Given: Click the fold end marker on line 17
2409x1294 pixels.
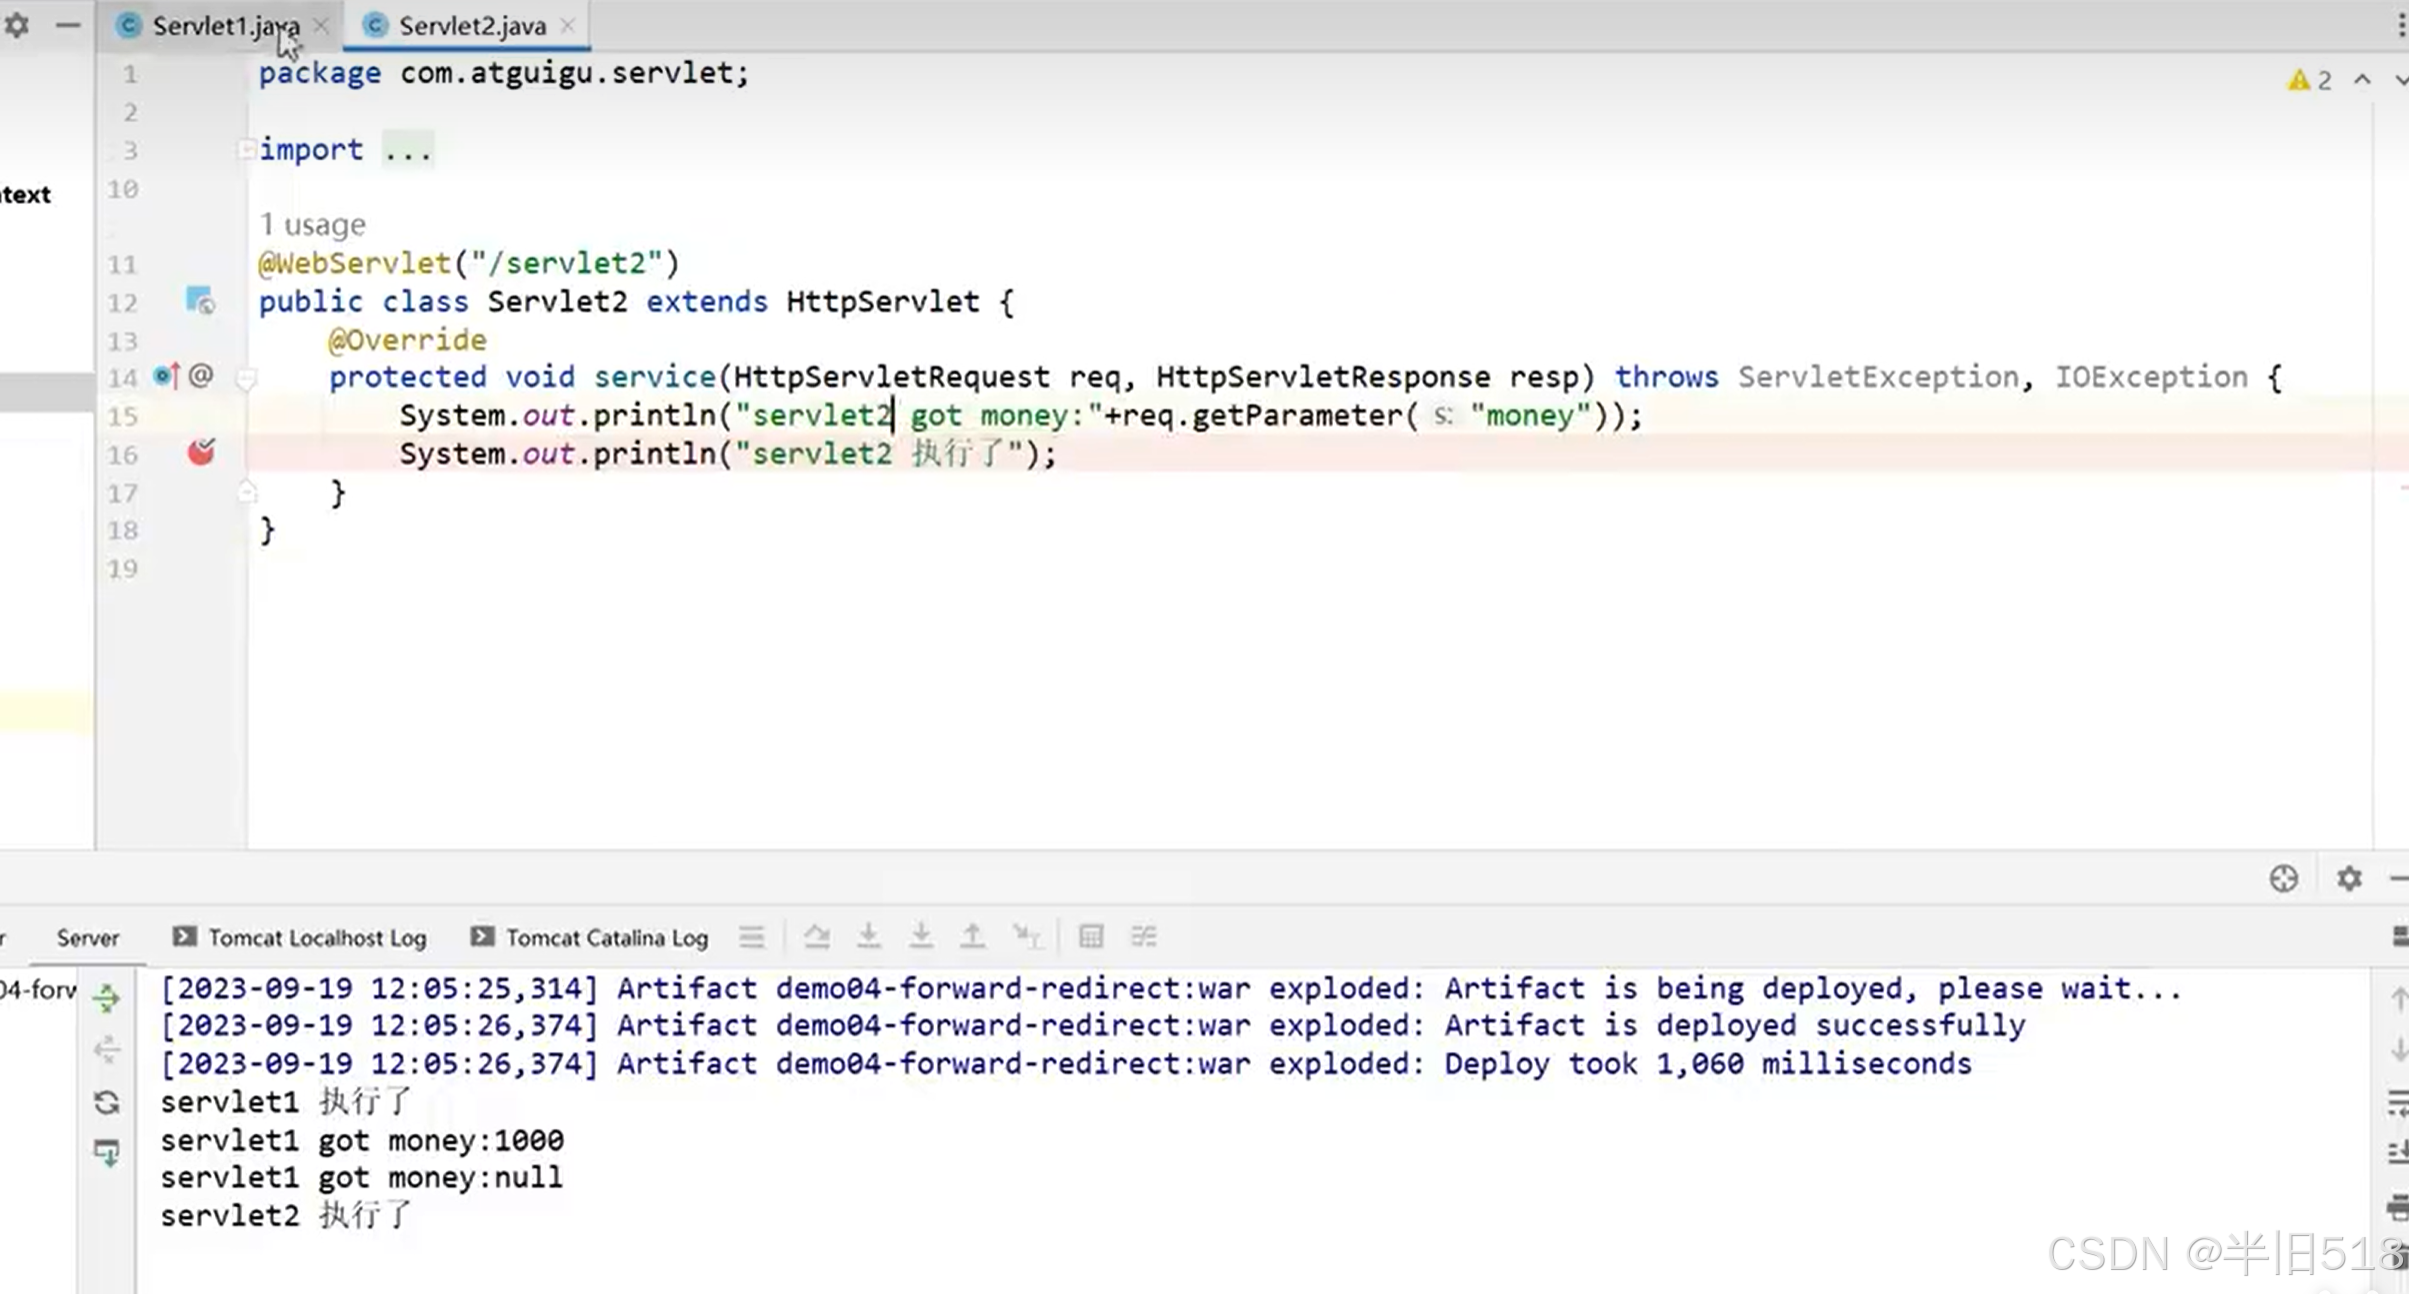Looking at the screenshot, I should 247,492.
